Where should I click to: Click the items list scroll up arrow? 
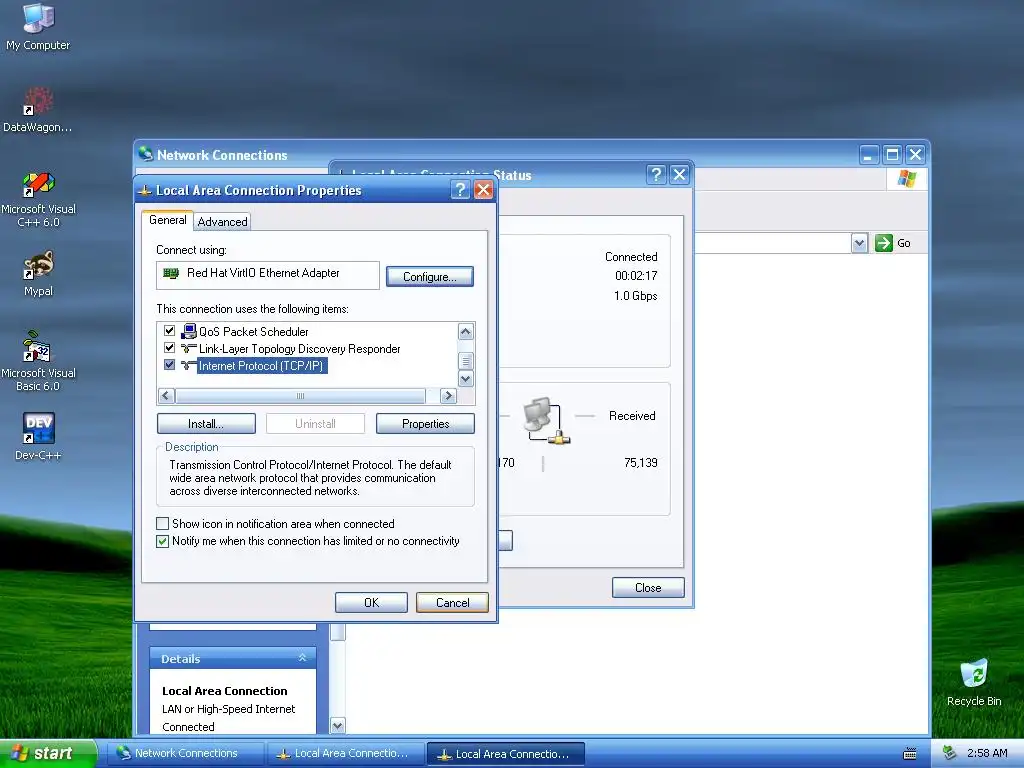(x=466, y=331)
